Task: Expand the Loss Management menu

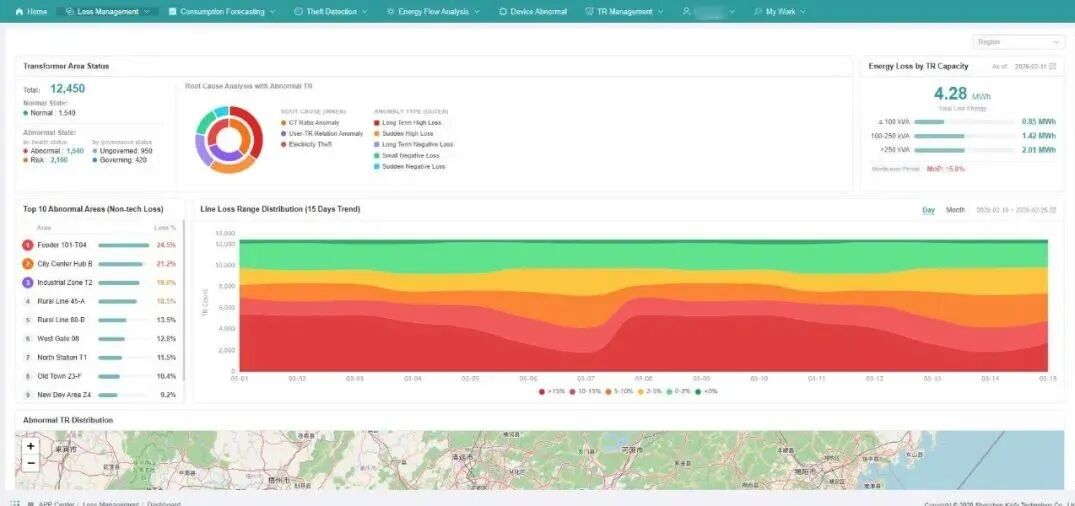Action: tap(108, 12)
